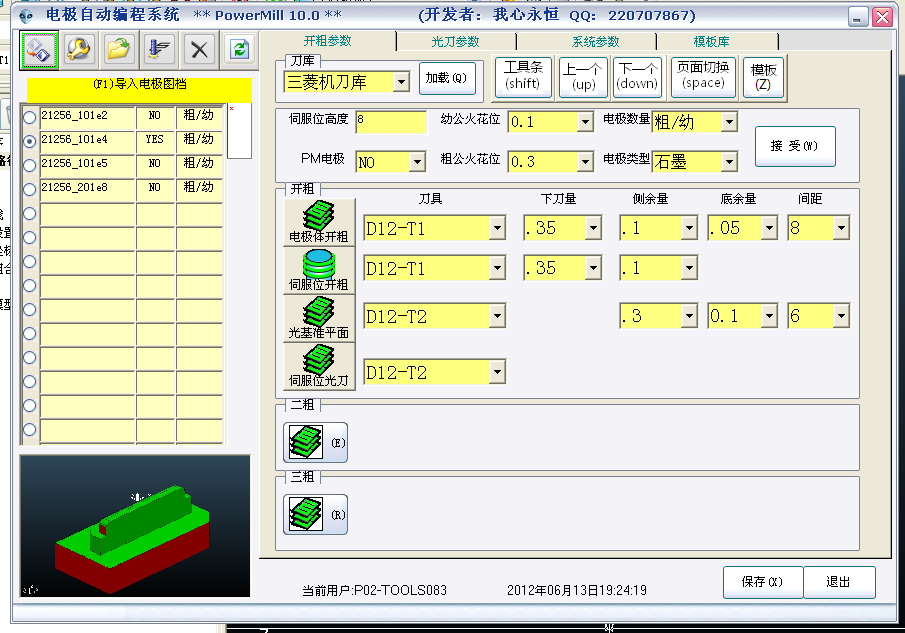Image resolution: width=905 pixels, height=633 pixels.
Task: Click the green refresh toolbar icon
Action: point(240,50)
